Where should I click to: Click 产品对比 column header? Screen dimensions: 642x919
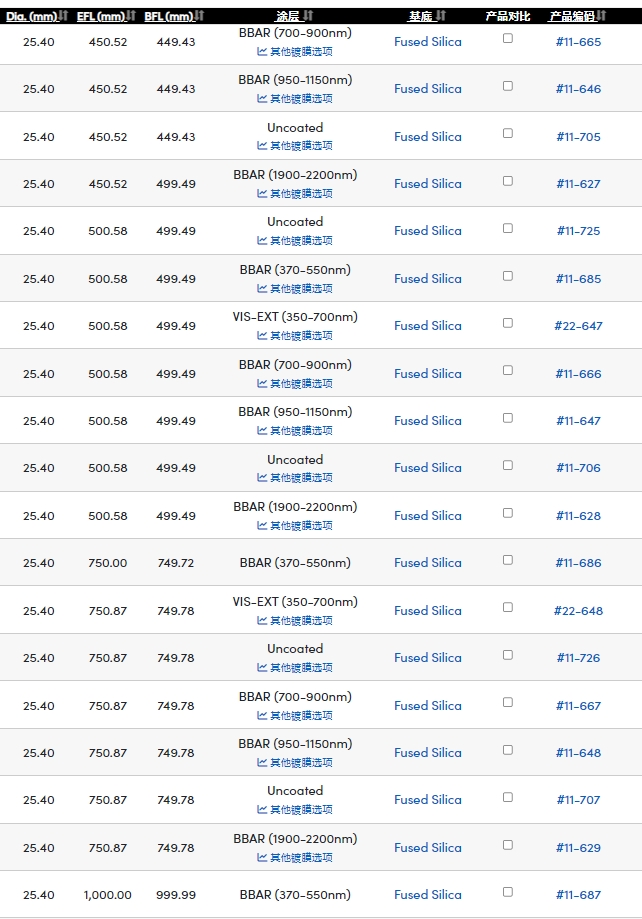click(508, 16)
